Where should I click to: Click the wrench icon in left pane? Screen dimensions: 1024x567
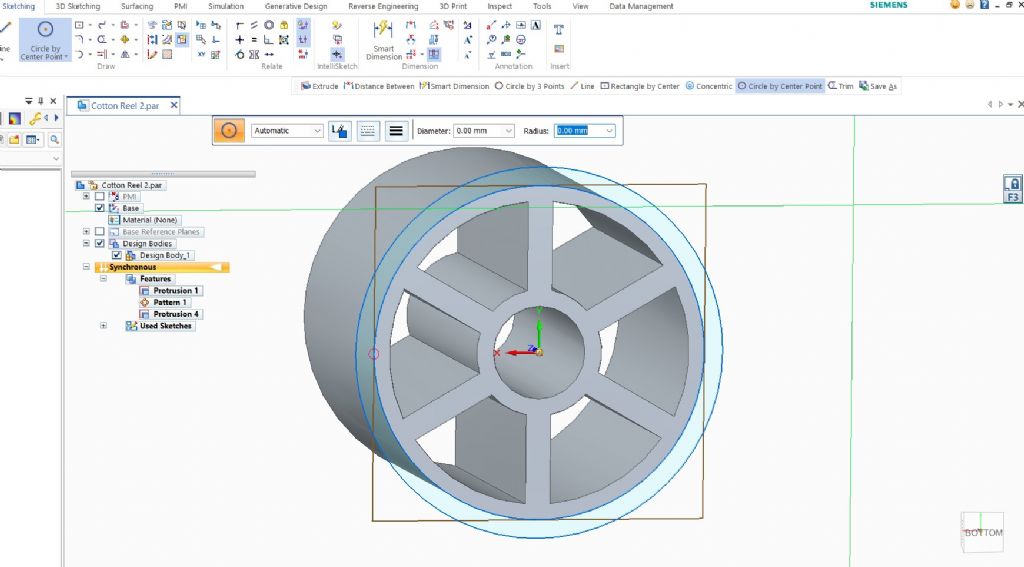(x=35, y=118)
